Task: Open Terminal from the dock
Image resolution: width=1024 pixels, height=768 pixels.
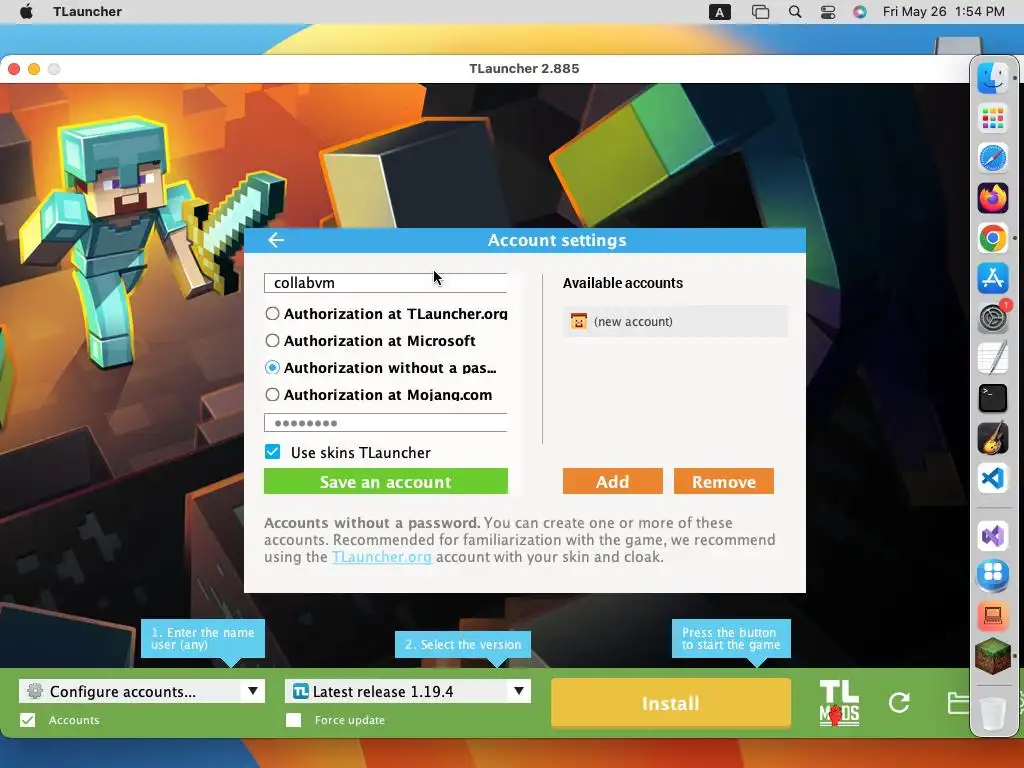Action: [x=993, y=398]
